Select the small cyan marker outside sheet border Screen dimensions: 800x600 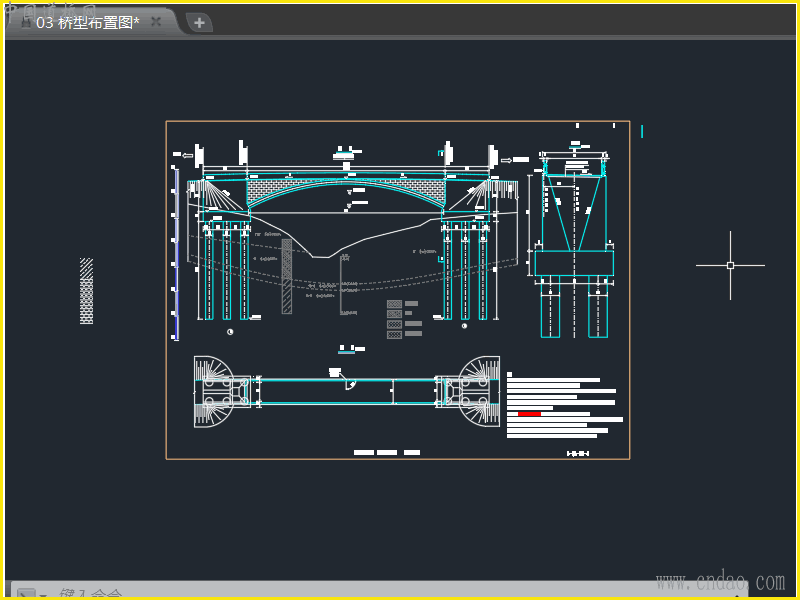tap(642, 131)
